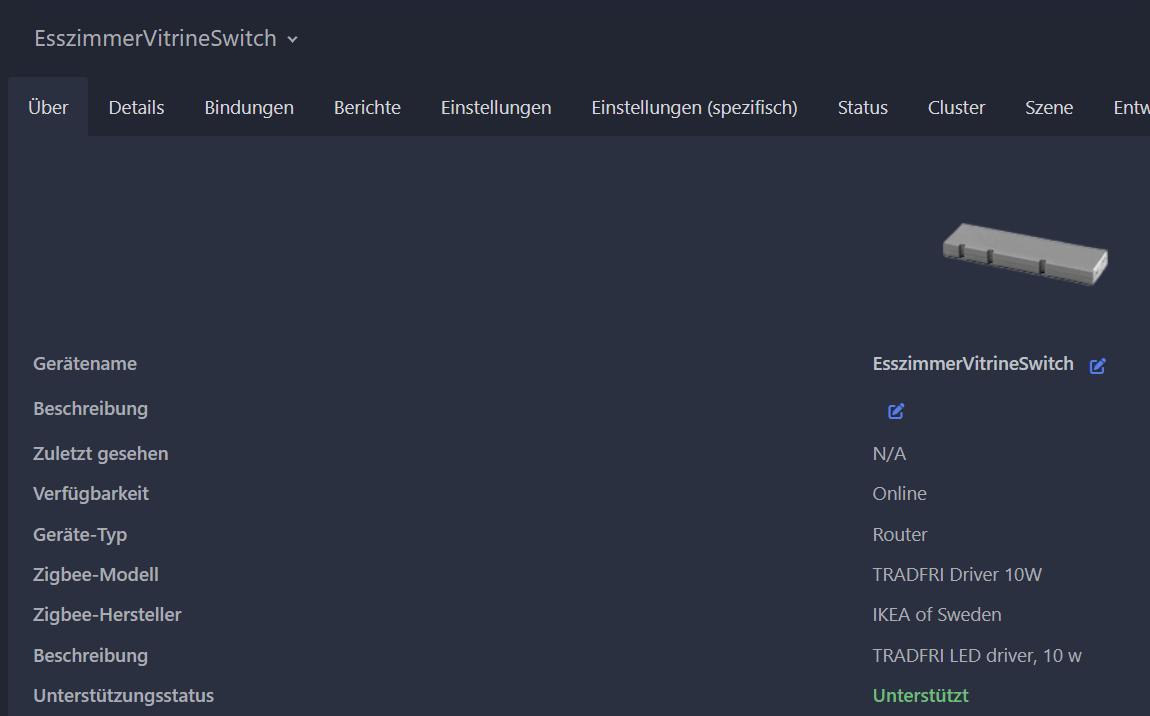Viewport: 1150px width, 716px height.
Task: Click the Router device type value
Action: pyautogui.click(x=900, y=535)
